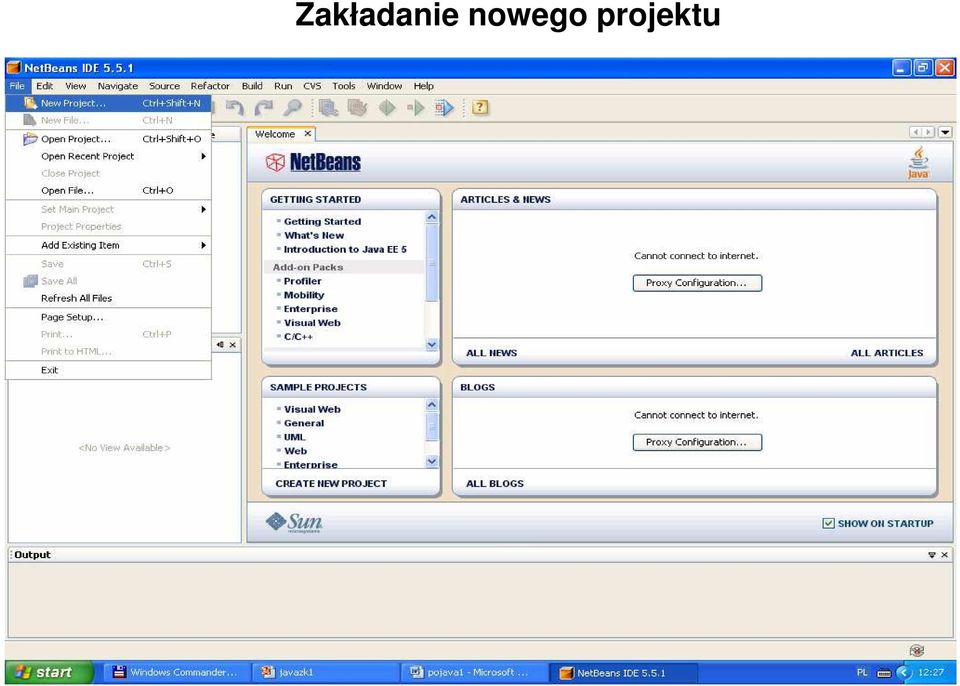
Task: Open Introduction to Java EE 5 link
Action: [x=345, y=249]
